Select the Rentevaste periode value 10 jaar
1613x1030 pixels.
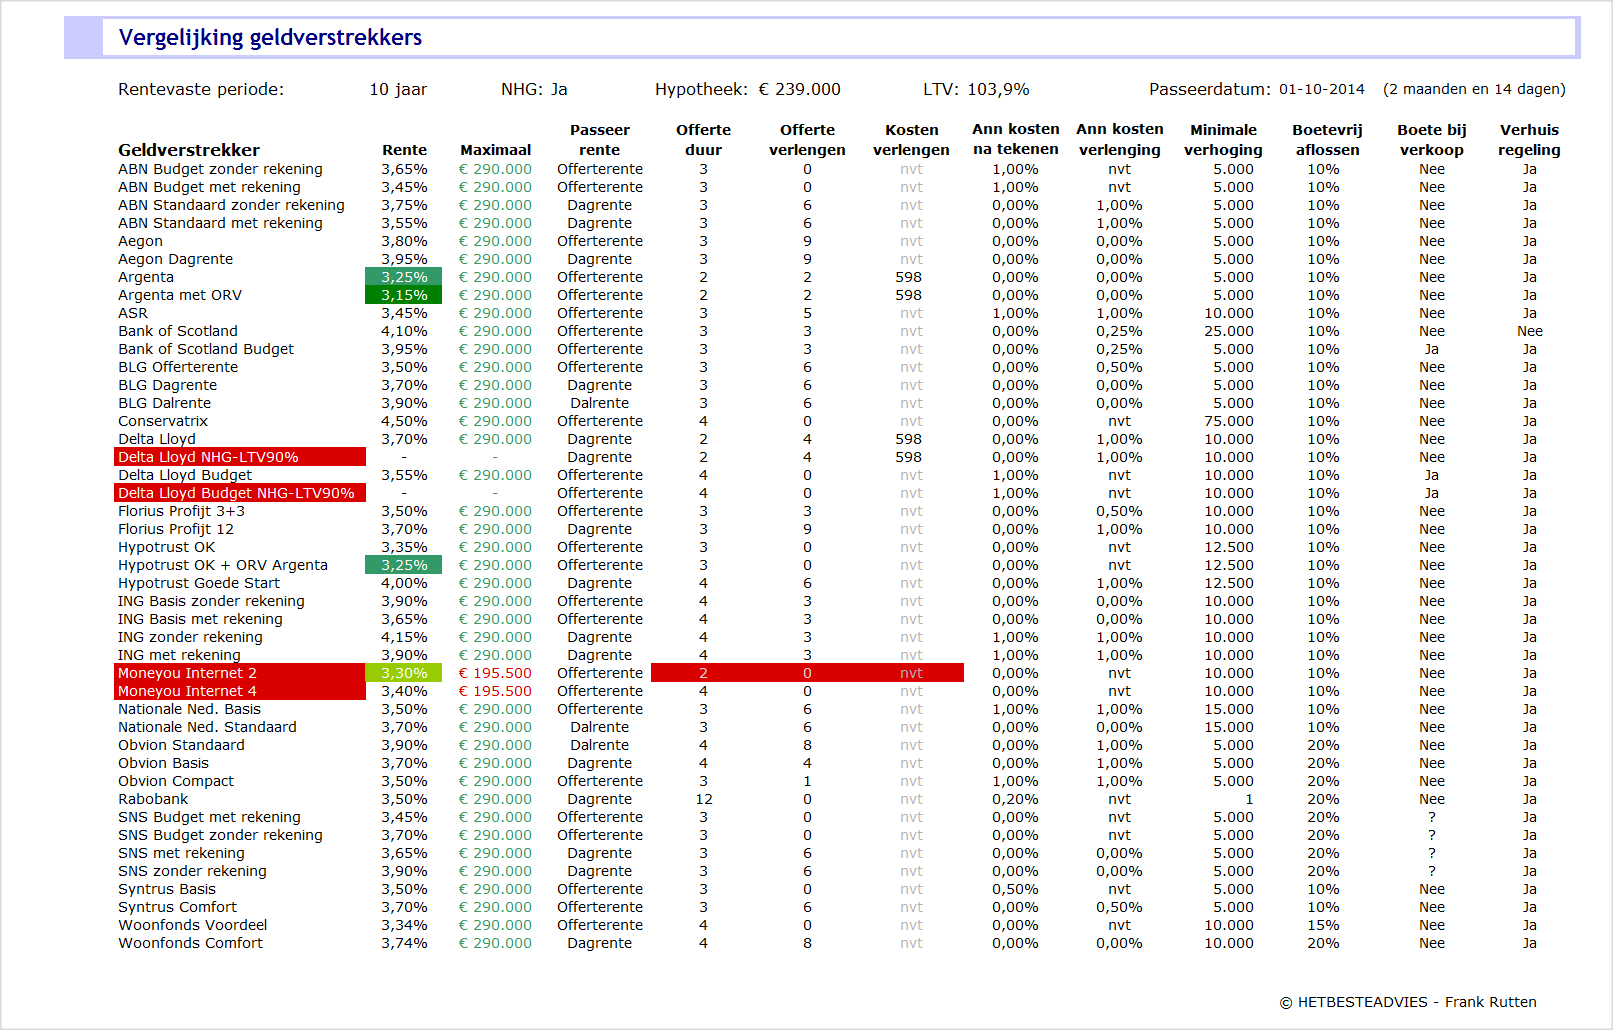pyautogui.click(x=398, y=89)
